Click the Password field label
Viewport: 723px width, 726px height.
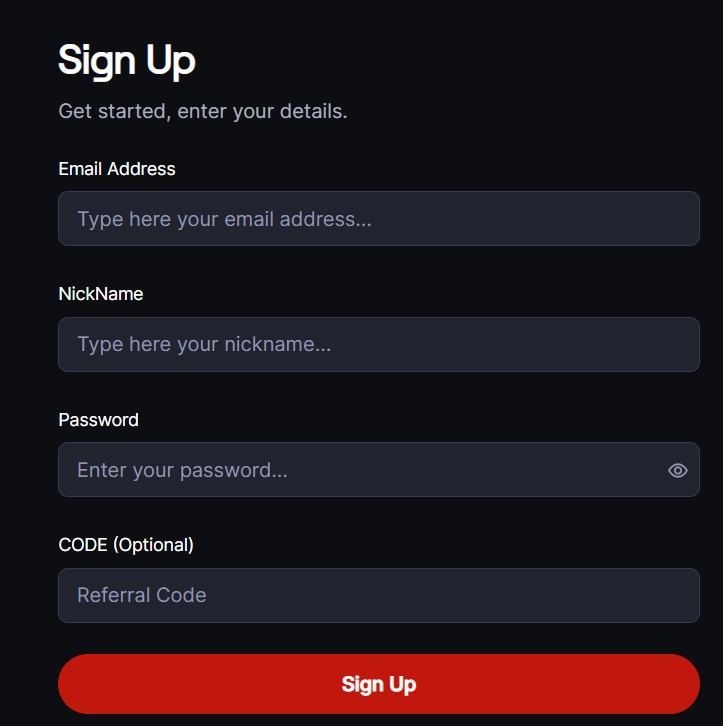(98, 420)
